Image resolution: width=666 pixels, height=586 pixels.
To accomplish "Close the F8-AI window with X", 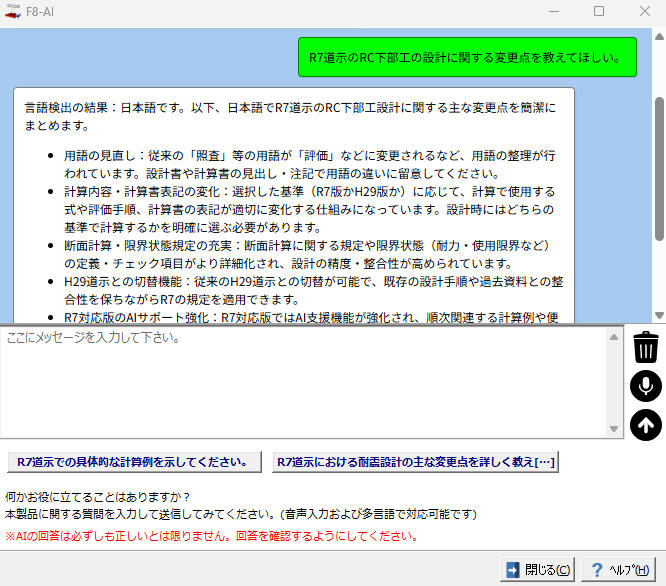I will 645,11.
